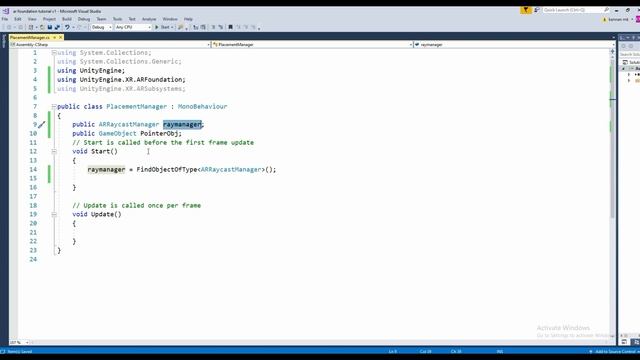Close the PlacementManager.cs tab
The width and height of the screenshot is (640, 360).
pyautogui.click(x=61, y=37)
